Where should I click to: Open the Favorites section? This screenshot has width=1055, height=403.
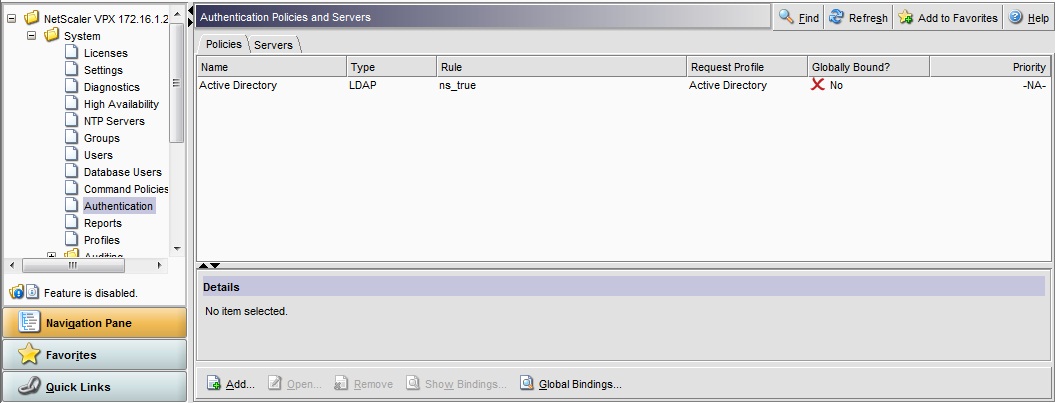[x=94, y=355]
